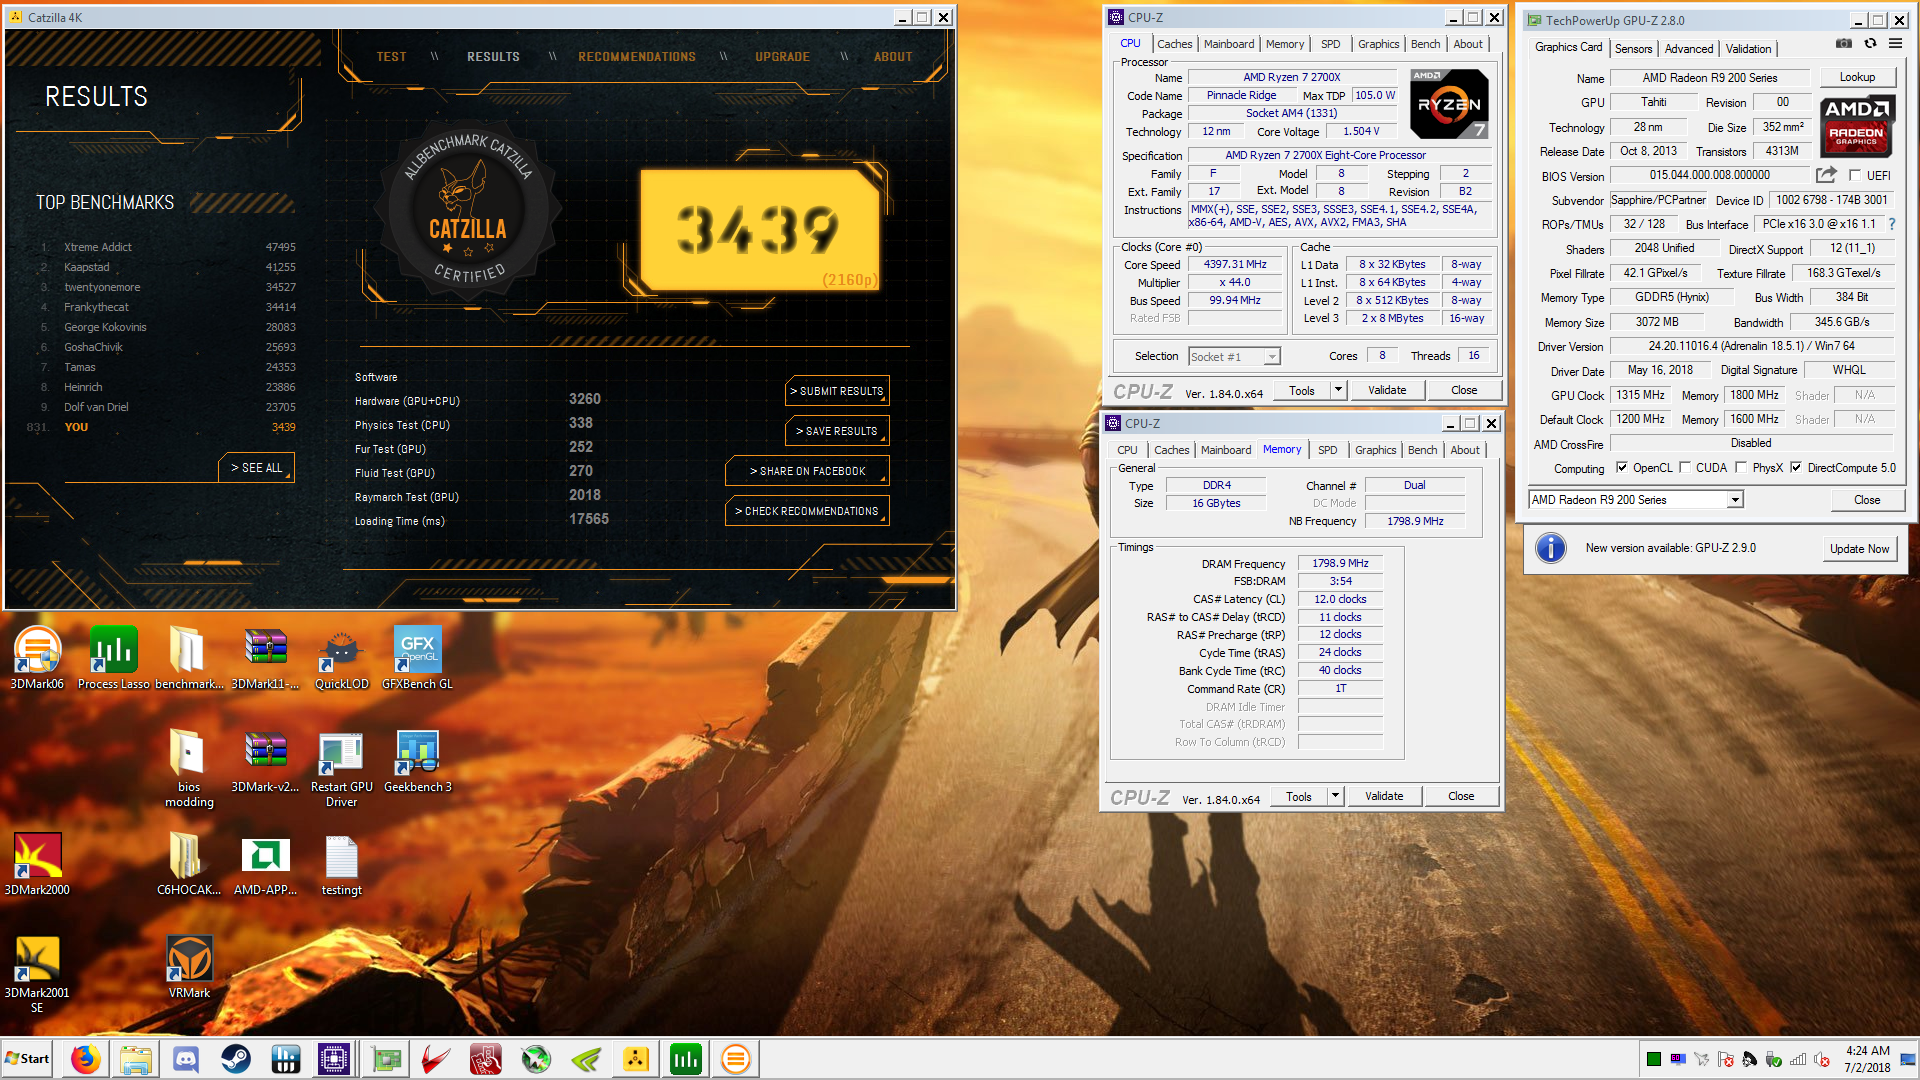Toggle the PhysX checkbox
Screen dimensions: 1920x1080
click(1741, 467)
